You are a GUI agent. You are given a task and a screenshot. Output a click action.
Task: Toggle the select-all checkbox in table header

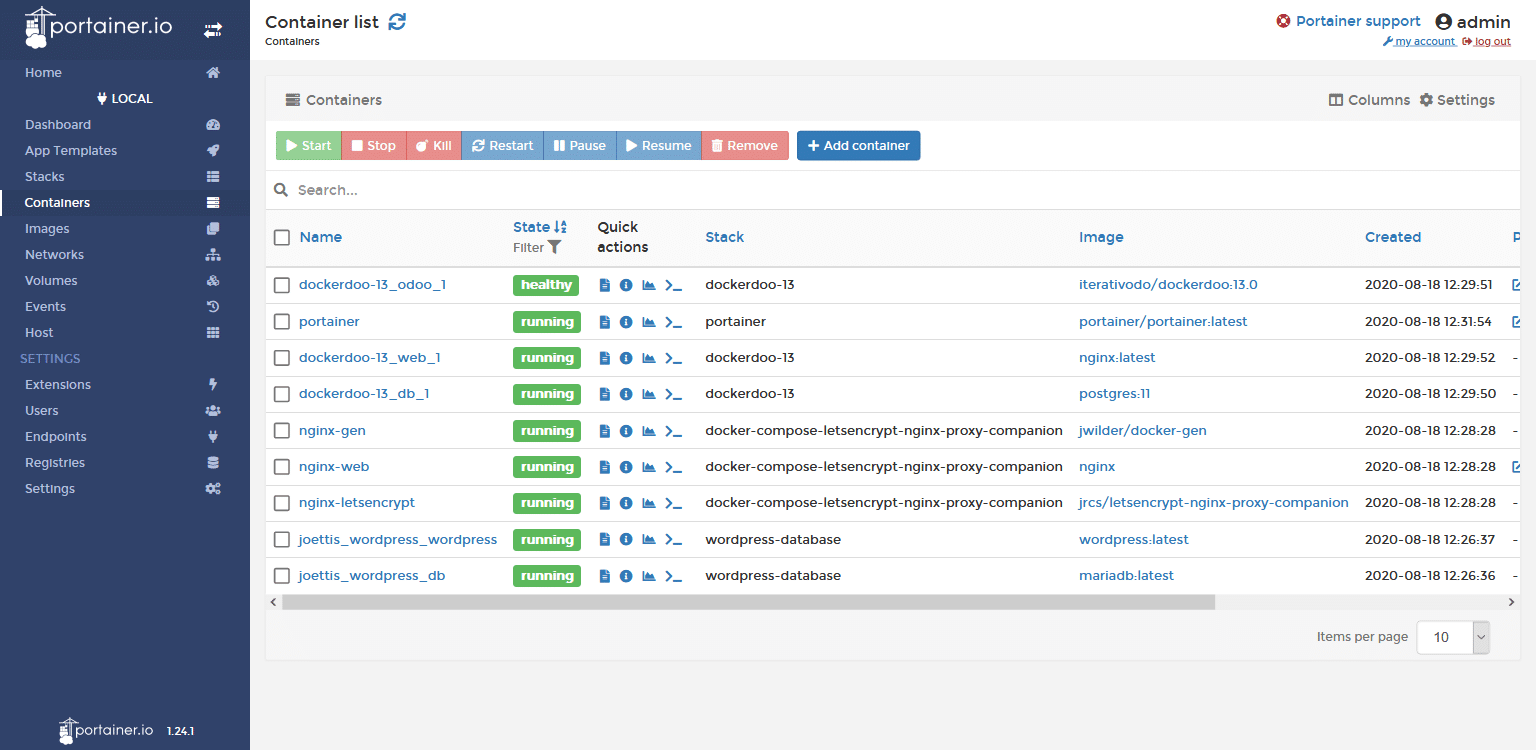282,237
